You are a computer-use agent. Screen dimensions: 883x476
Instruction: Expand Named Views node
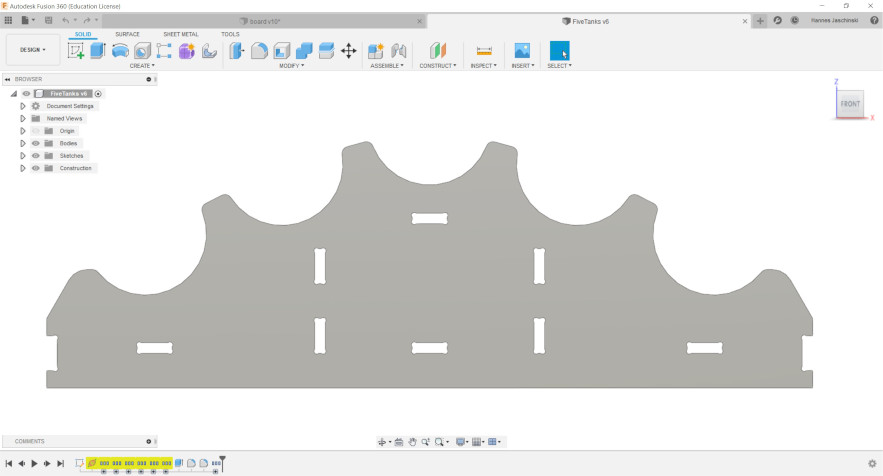click(23, 118)
